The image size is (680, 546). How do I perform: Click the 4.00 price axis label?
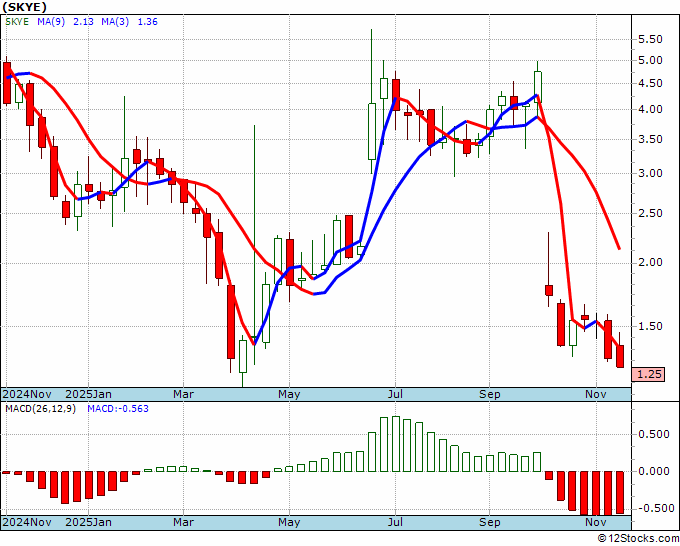[x=651, y=109]
